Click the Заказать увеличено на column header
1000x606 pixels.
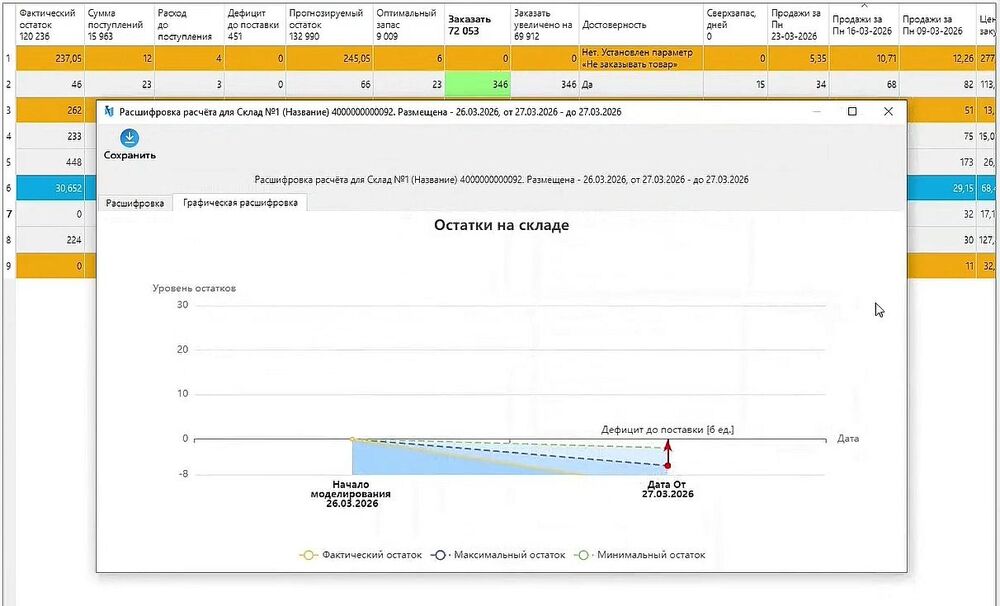pos(544,24)
